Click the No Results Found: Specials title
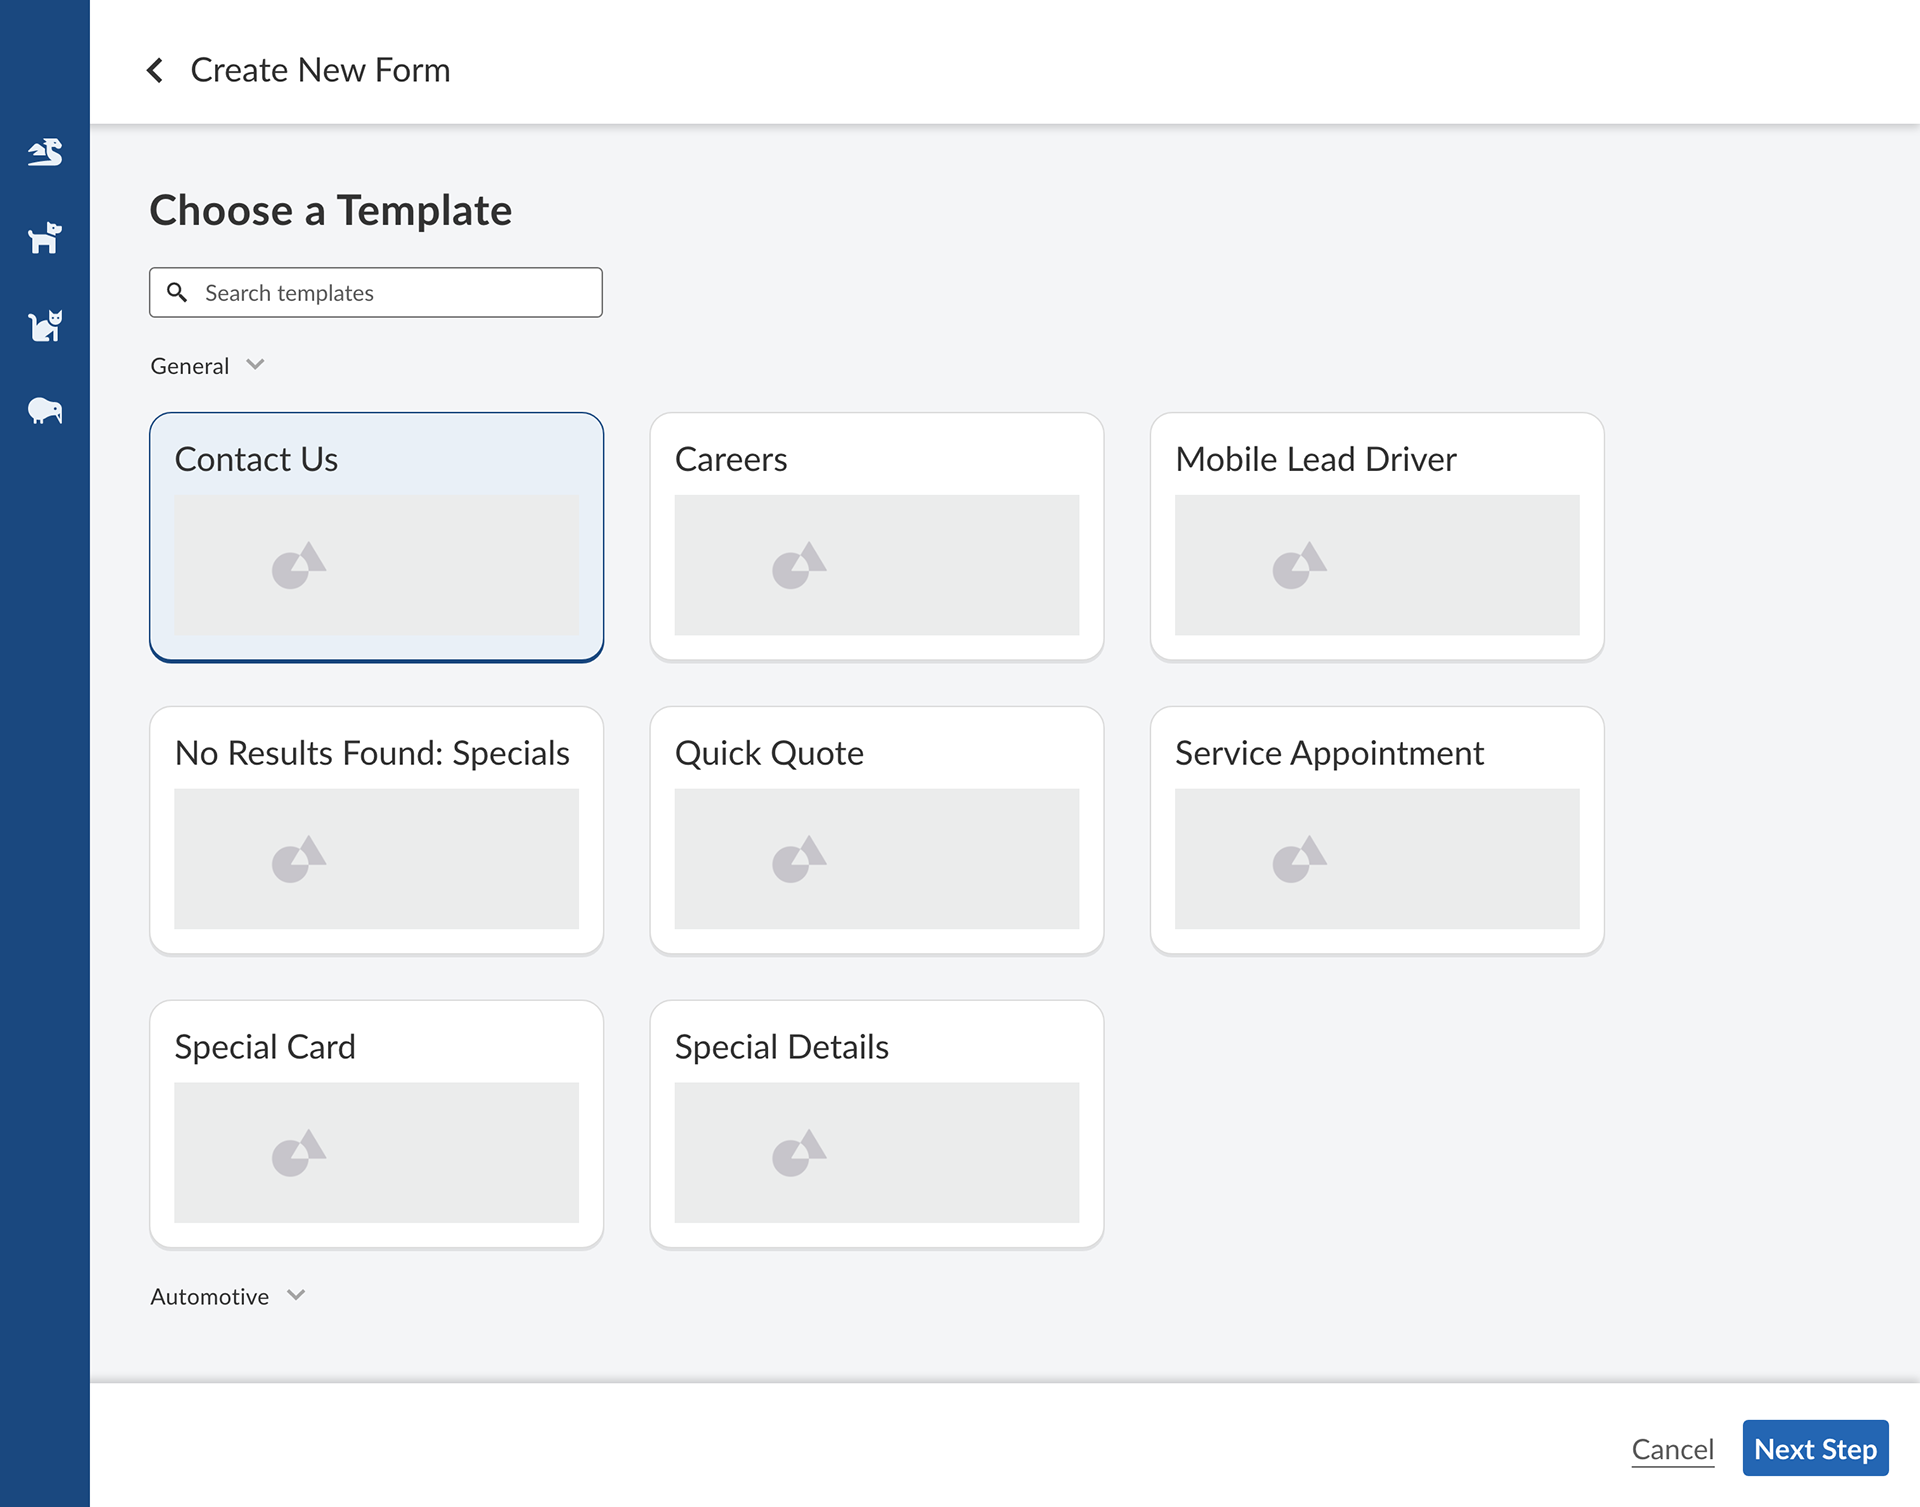The height and width of the screenshot is (1507, 1920). 372,753
